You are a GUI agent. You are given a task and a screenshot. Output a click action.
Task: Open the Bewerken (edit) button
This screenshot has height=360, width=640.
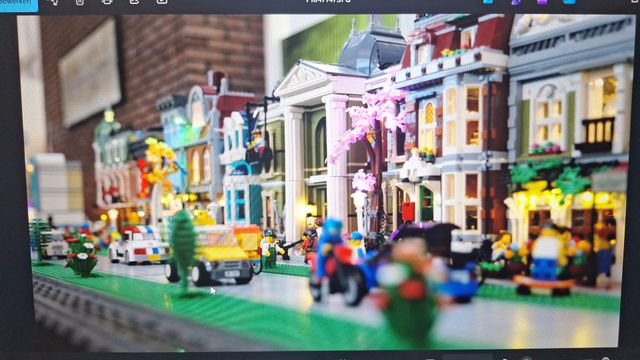click(19, 4)
